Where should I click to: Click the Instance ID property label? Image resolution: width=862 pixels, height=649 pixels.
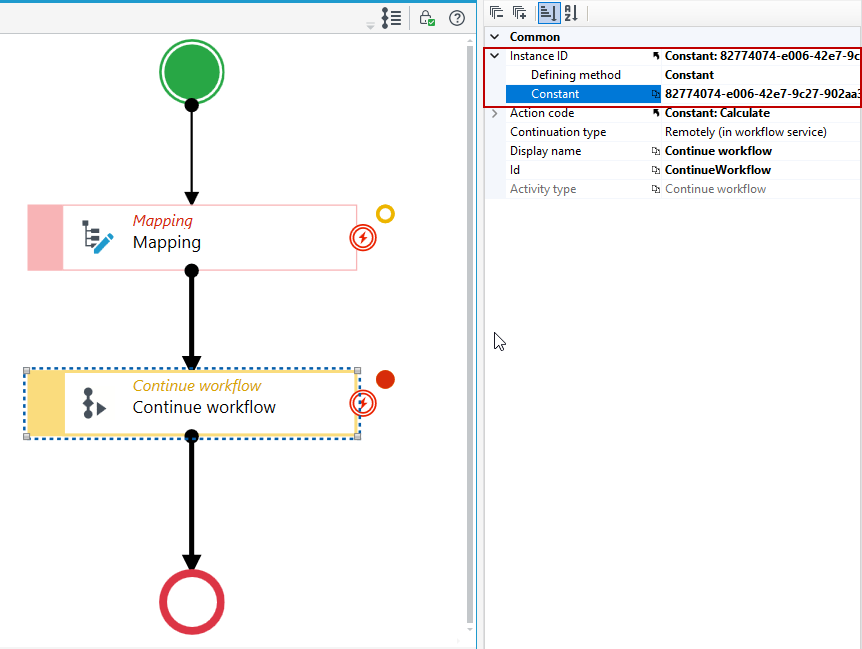click(x=539, y=56)
